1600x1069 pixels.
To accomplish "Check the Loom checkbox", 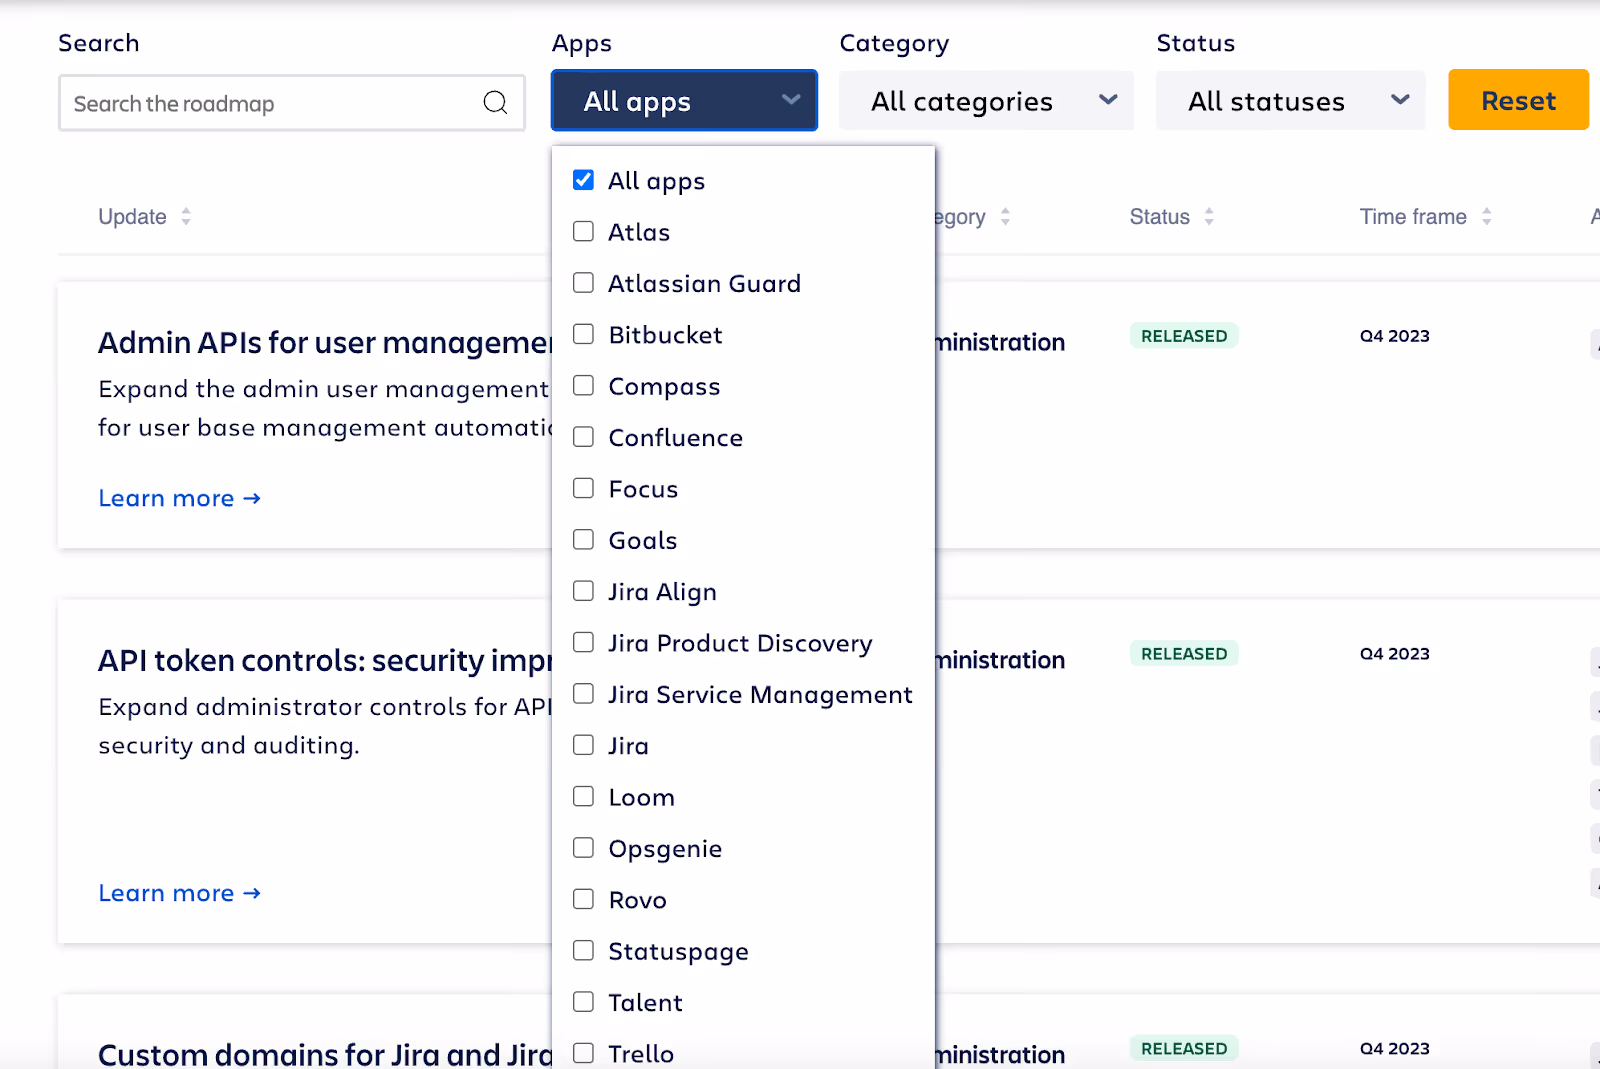I will point(583,796).
